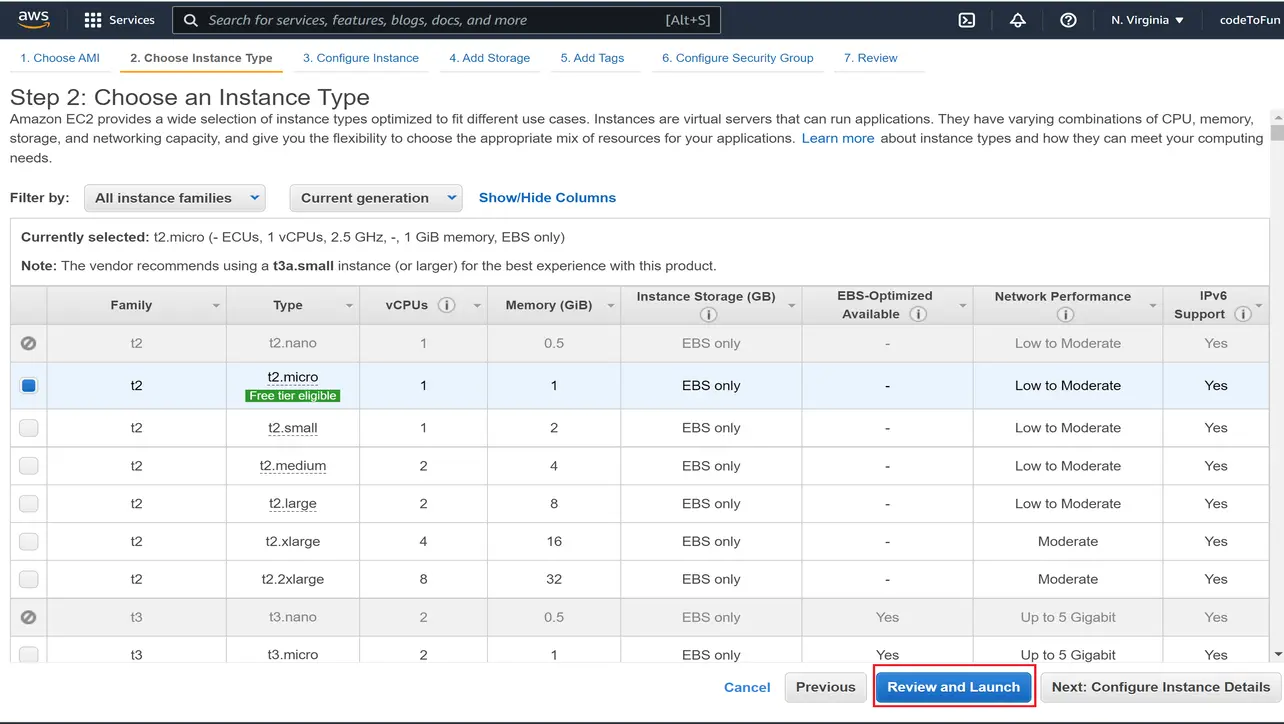Open the codeToFun account menu
Viewport: 1284px width, 724px height.
(x=1251, y=20)
